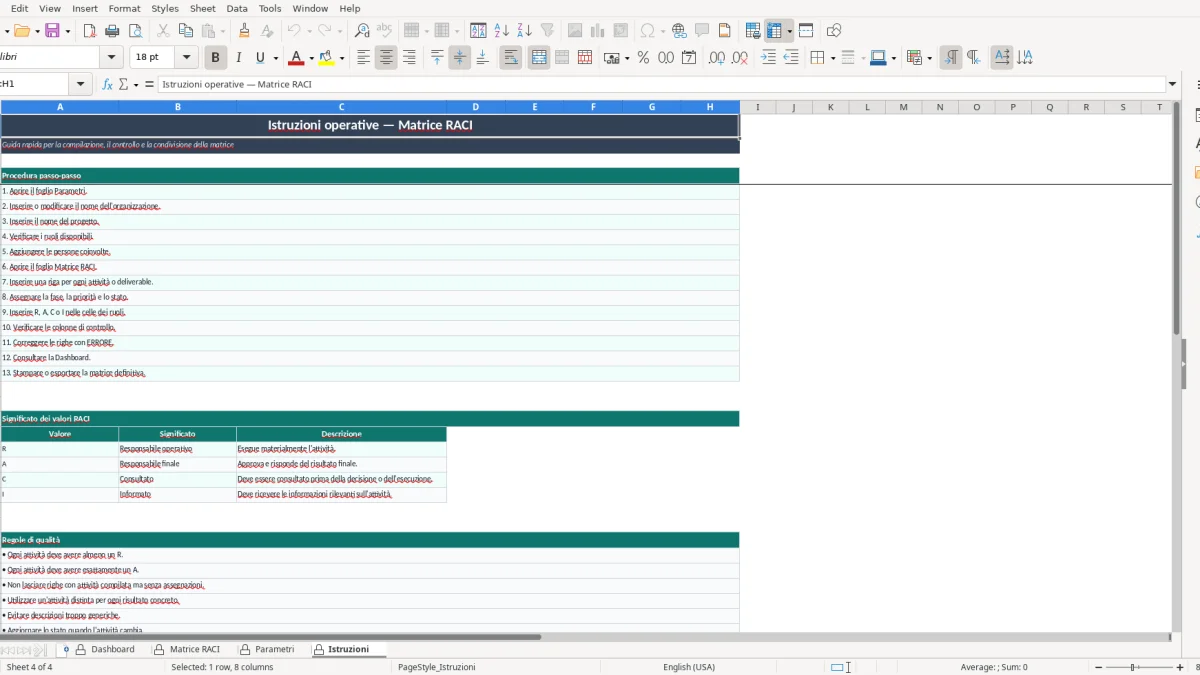
Task: Expand the Name Box dropdown
Action: tap(80, 84)
